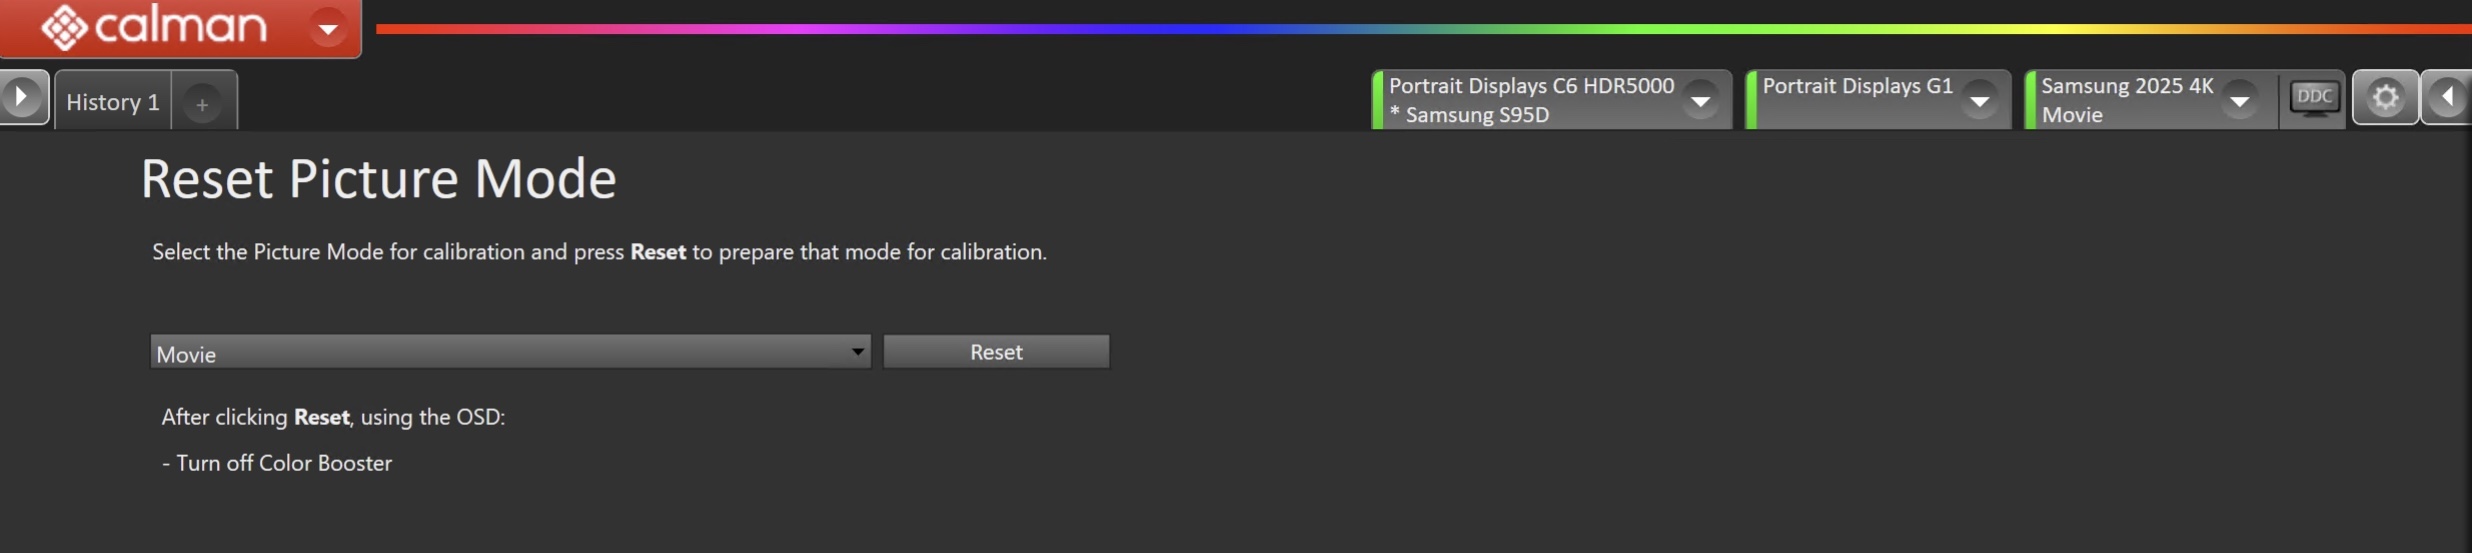Screen dimensions: 2472x553
Task: Click the right-side panel collapse arrow
Action: 2447,97
